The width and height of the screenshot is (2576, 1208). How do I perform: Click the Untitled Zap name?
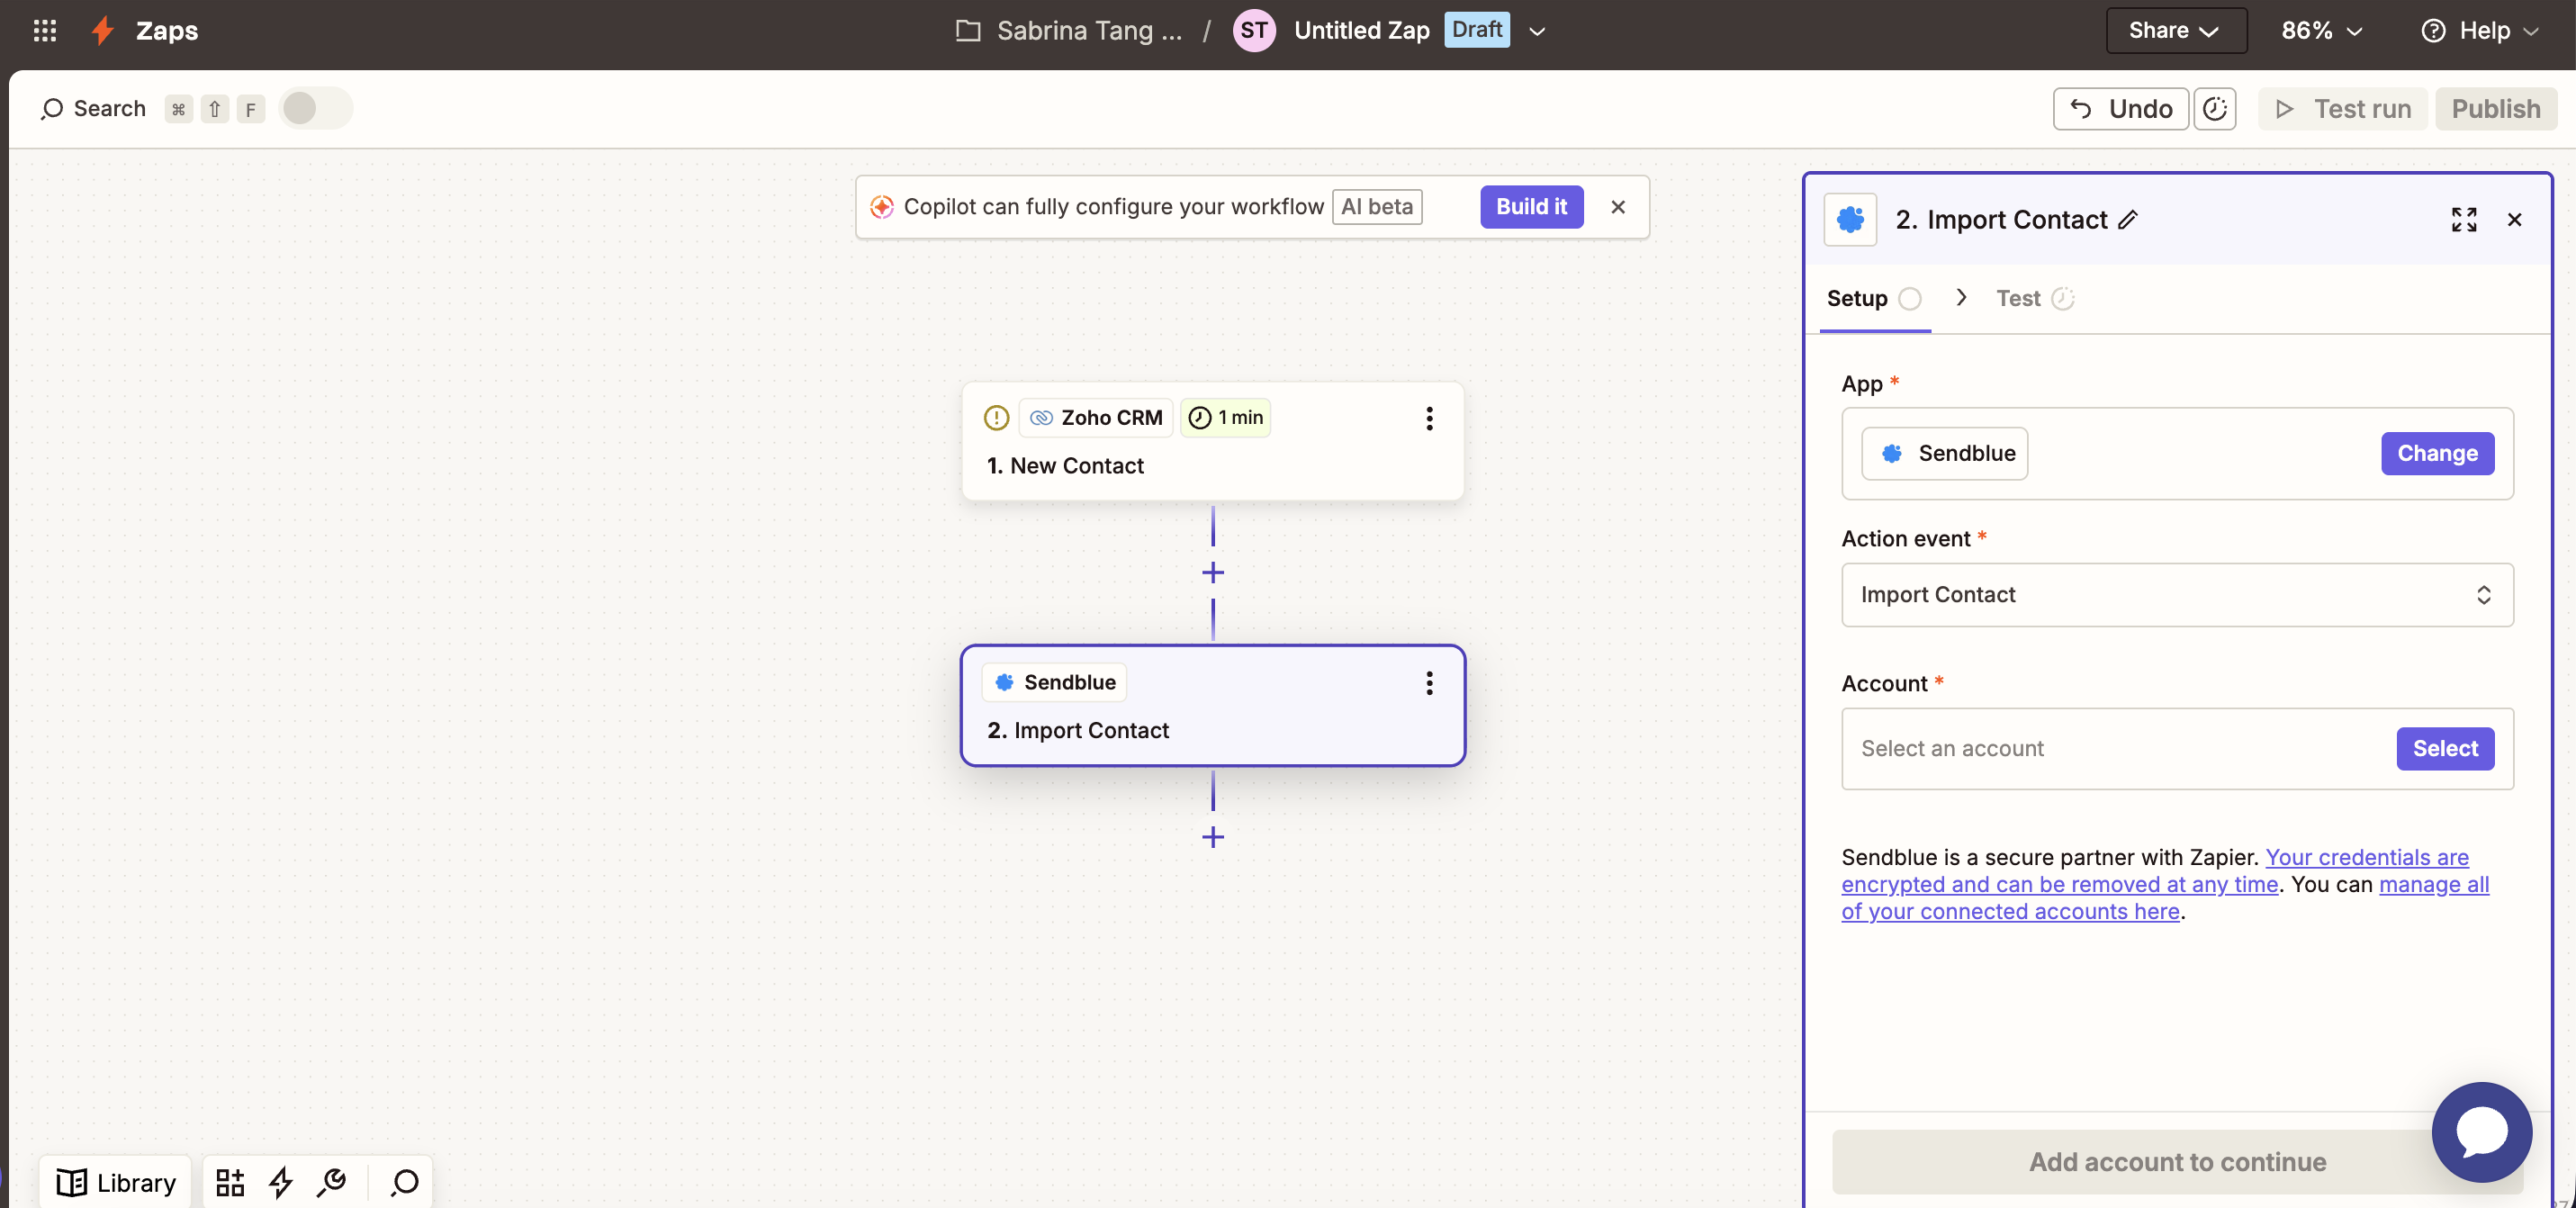coord(1362,31)
